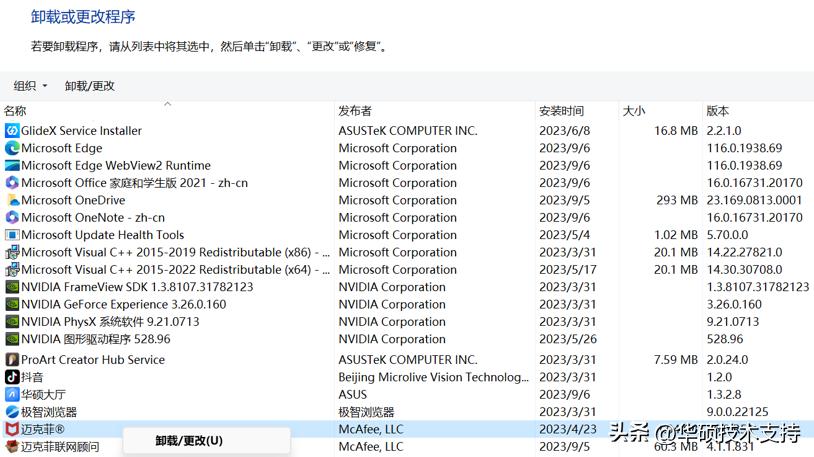Select Visual C++ 2015-2022 x64 icon

[12, 270]
